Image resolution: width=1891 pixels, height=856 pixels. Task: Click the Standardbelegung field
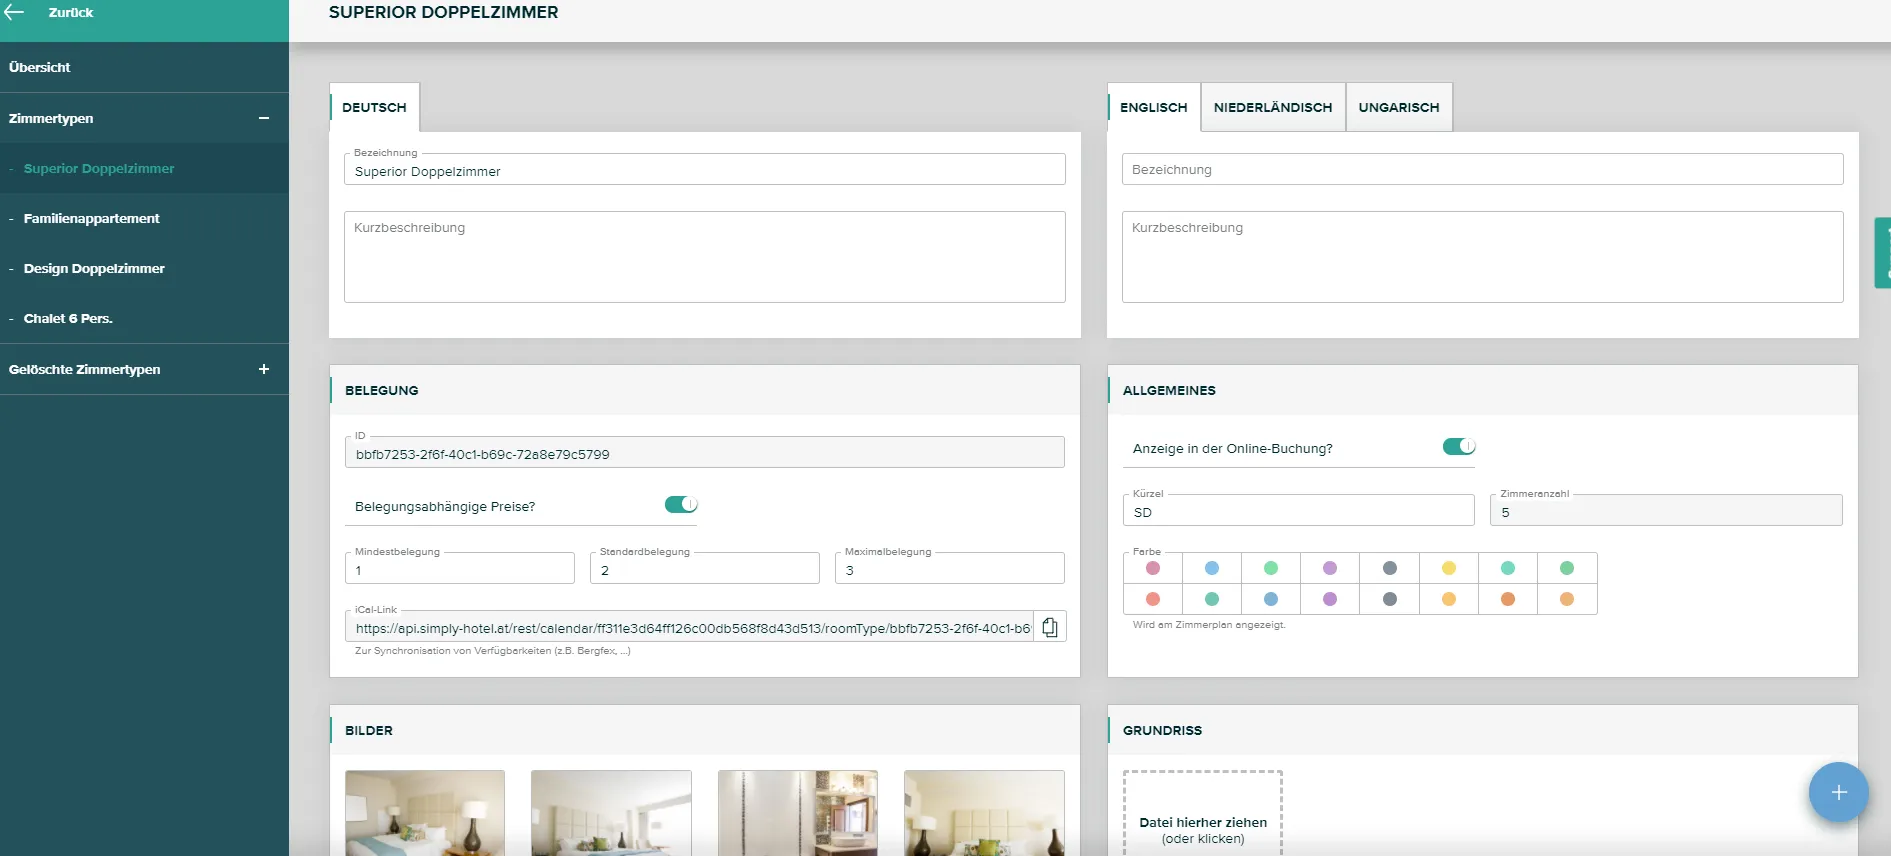tap(705, 569)
